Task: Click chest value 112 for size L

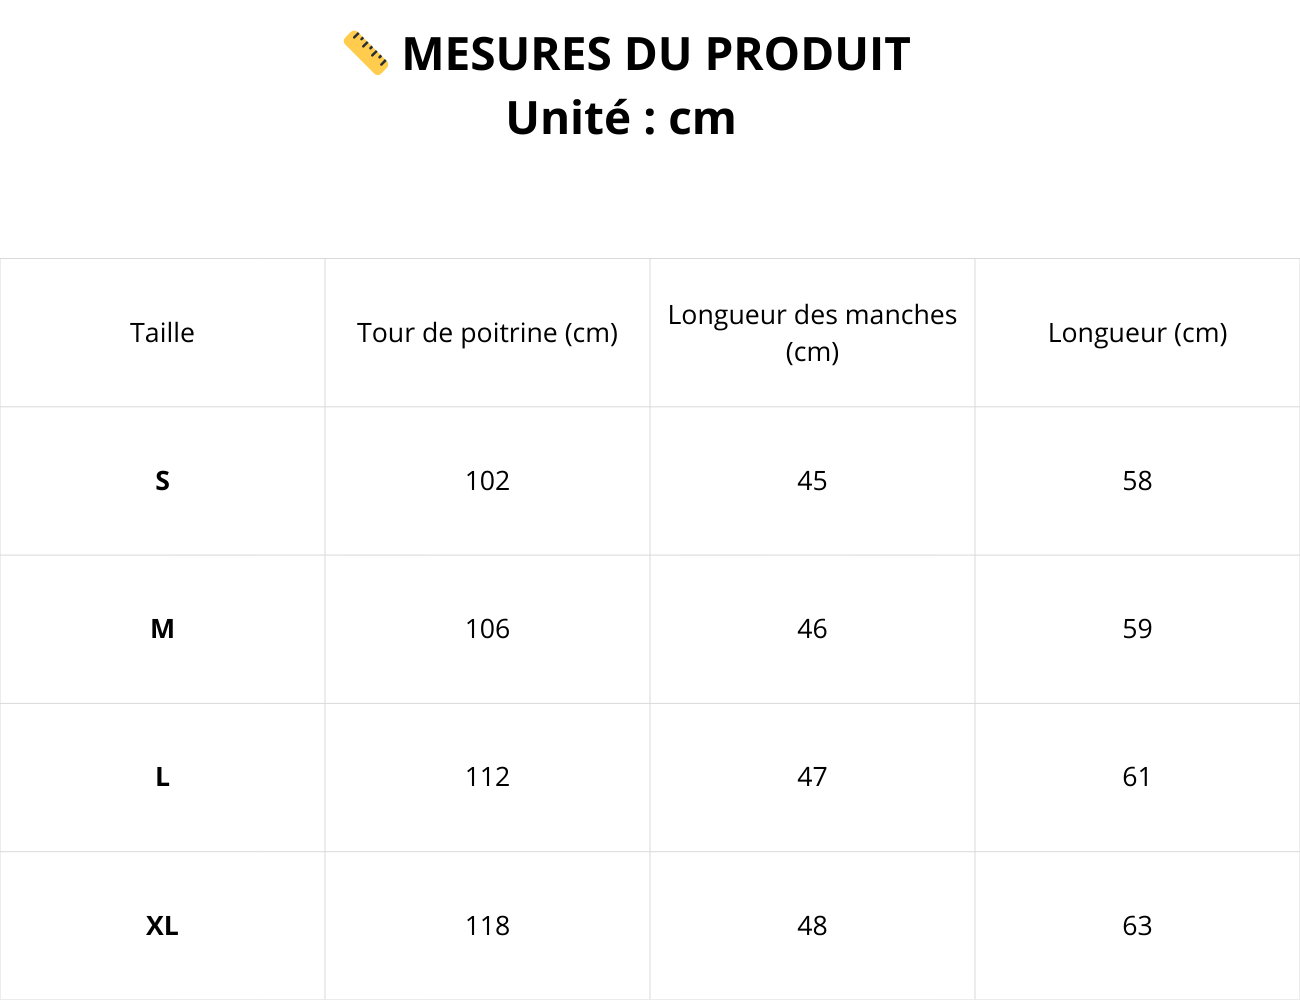Action: point(487,777)
